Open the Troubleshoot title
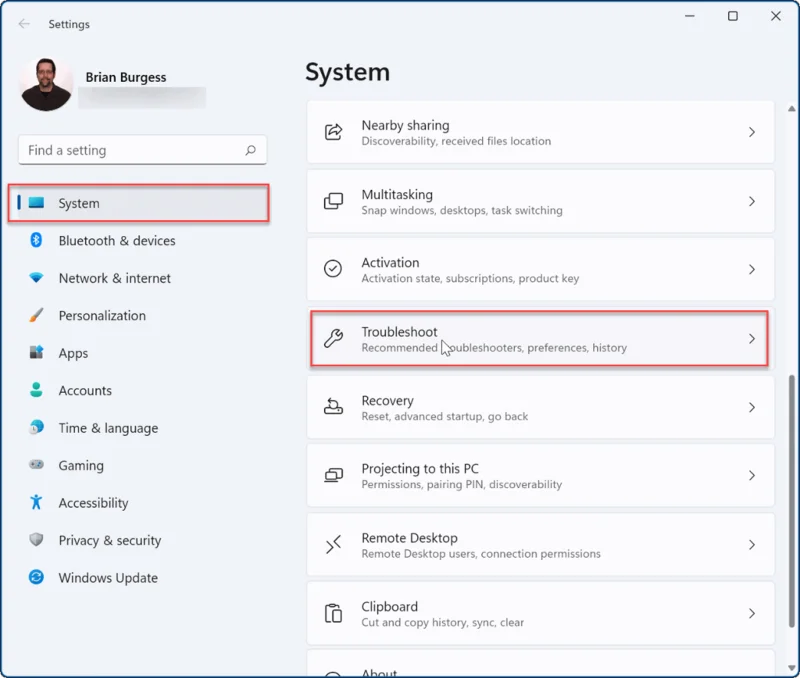Screen dimensions: 800x678 pyautogui.click(x=399, y=332)
